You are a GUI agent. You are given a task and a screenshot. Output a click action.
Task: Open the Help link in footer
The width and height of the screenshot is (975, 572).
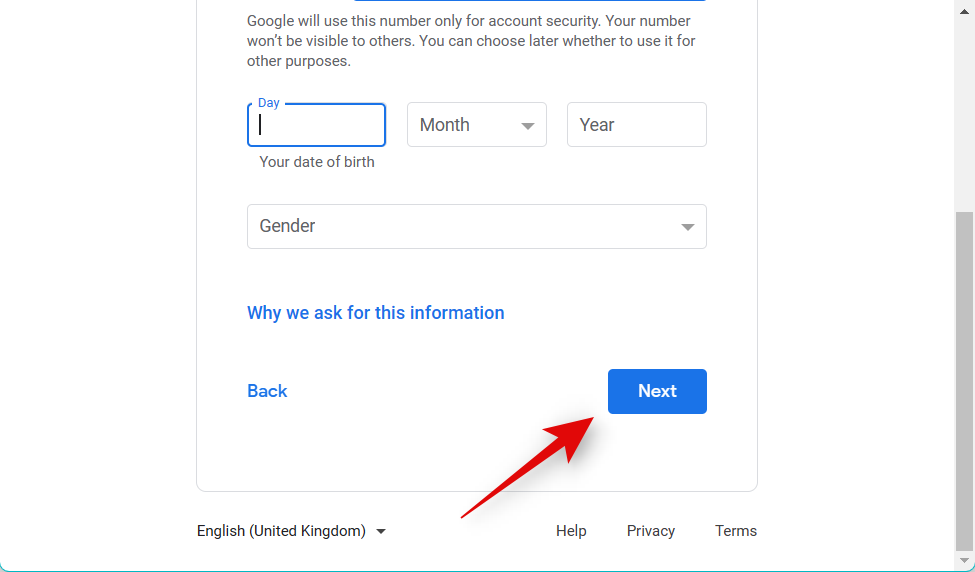(x=571, y=531)
